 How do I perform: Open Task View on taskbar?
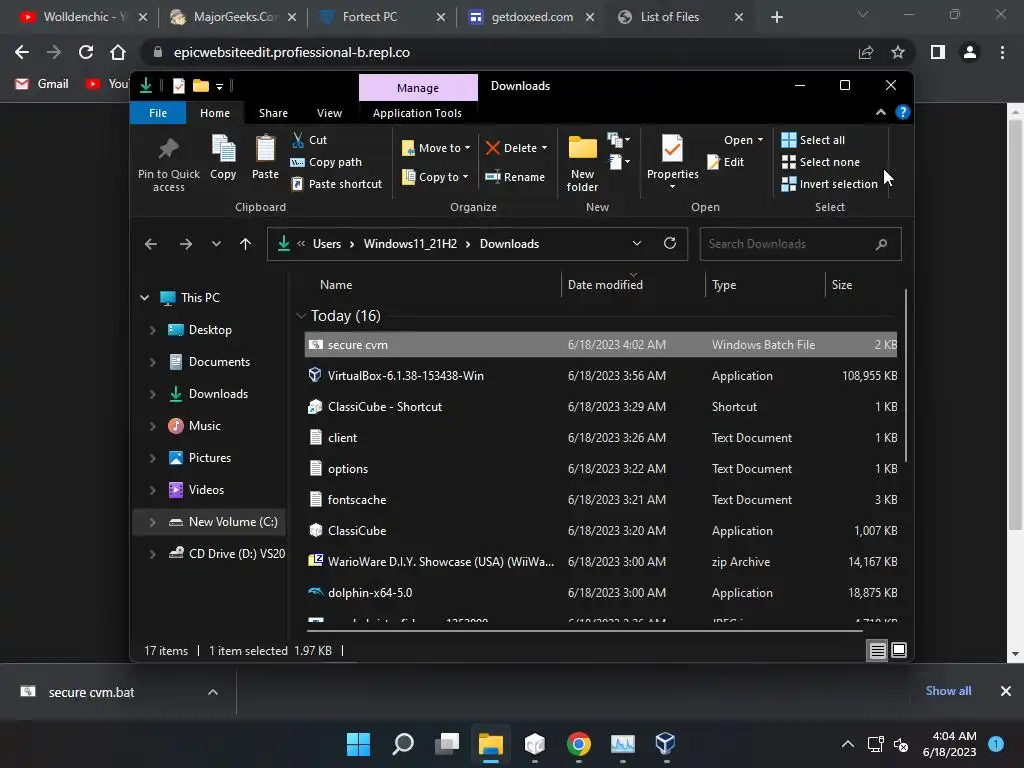447,743
